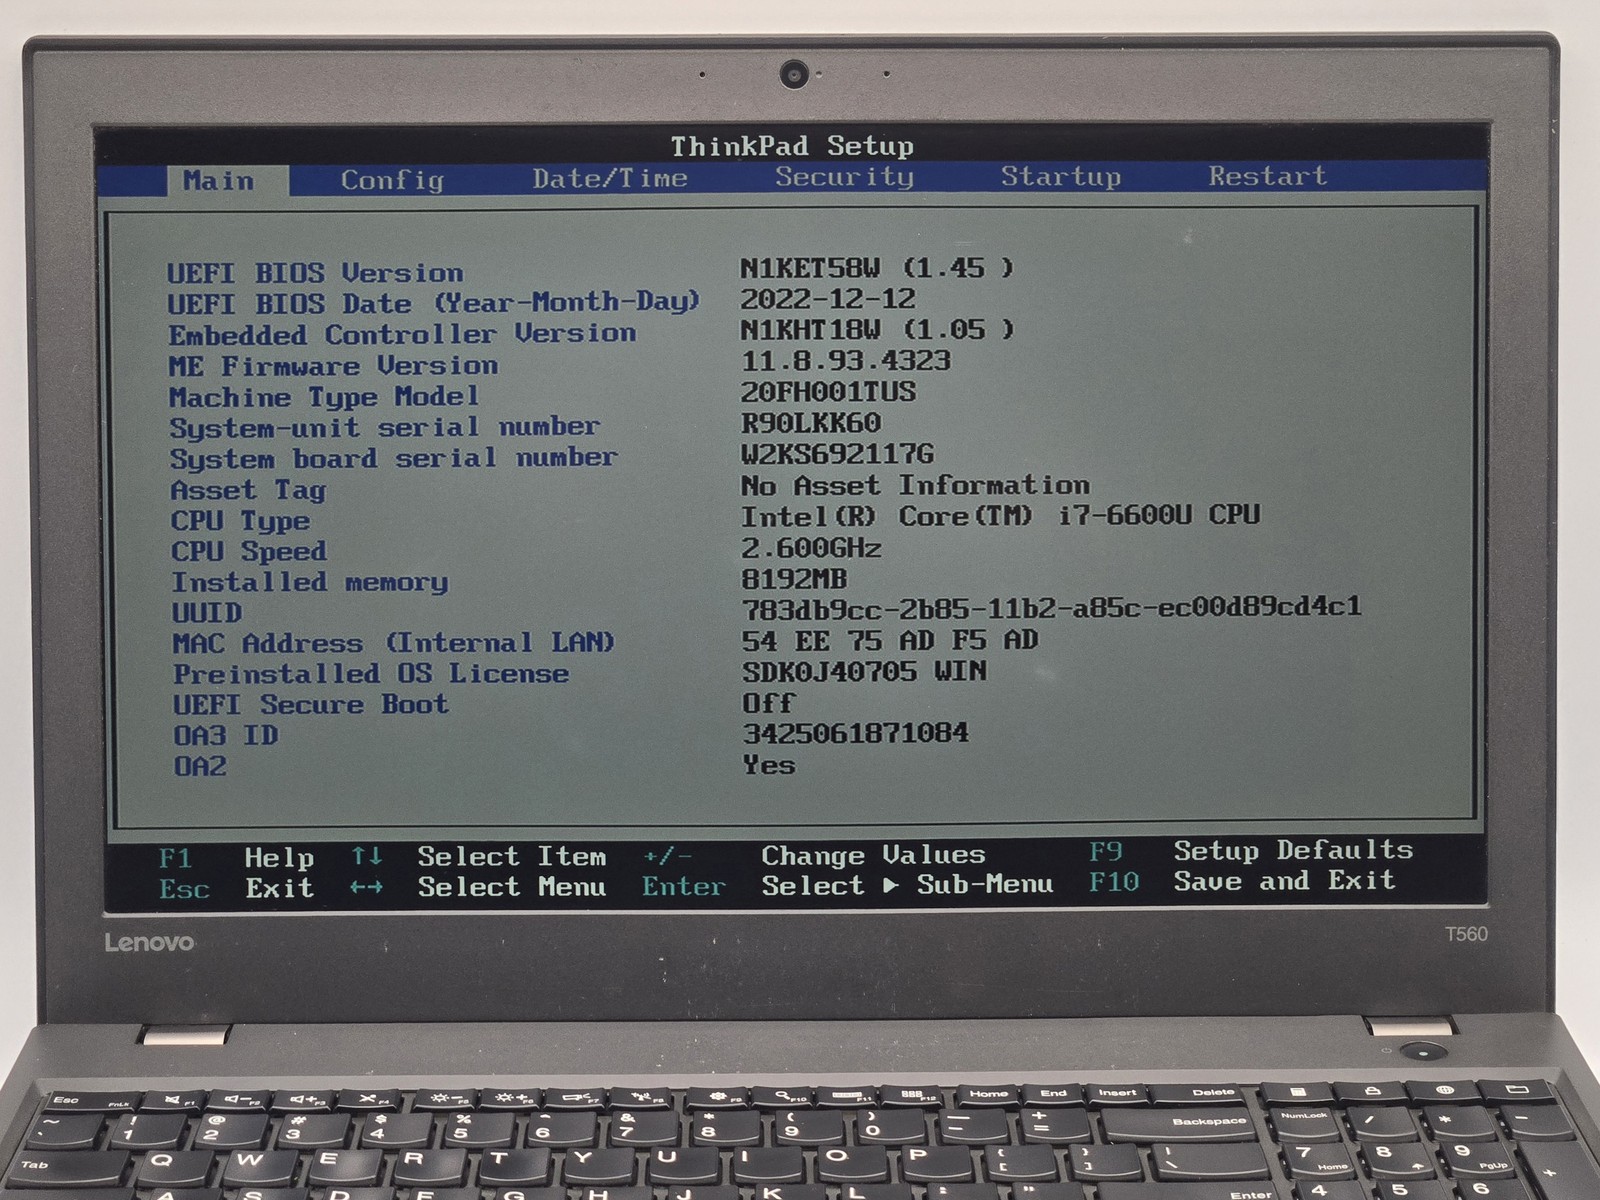
Task: Click UUID value 783db9cc-2b85-11b2
Action: [1051, 608]
